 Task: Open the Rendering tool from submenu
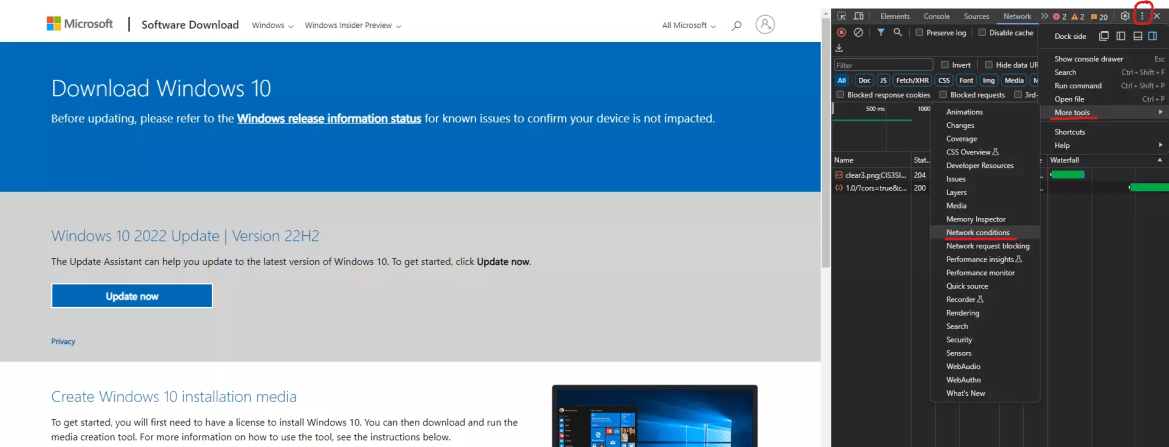tap(985, 313)
